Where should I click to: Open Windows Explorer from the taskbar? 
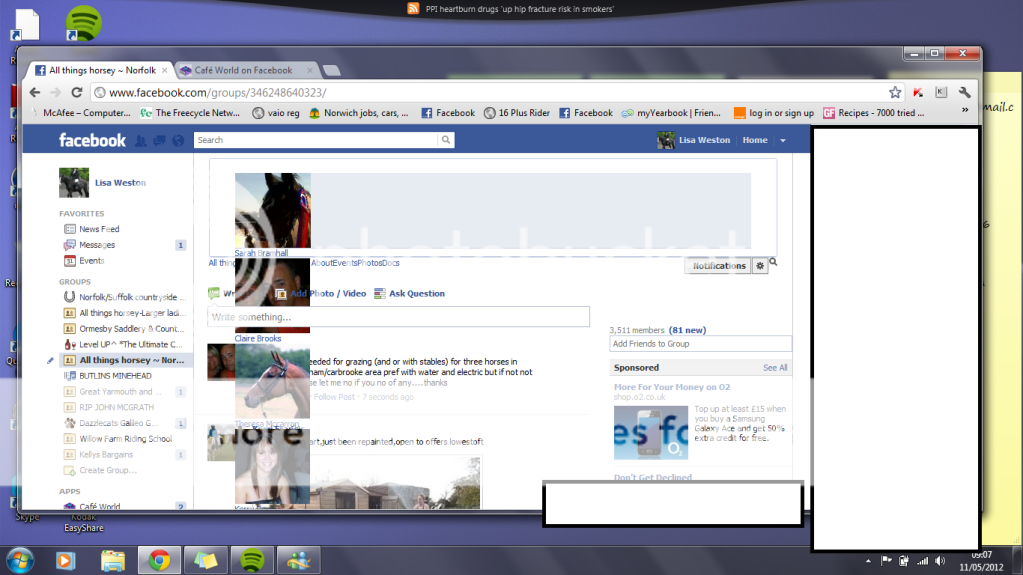(x=112, y=560)
